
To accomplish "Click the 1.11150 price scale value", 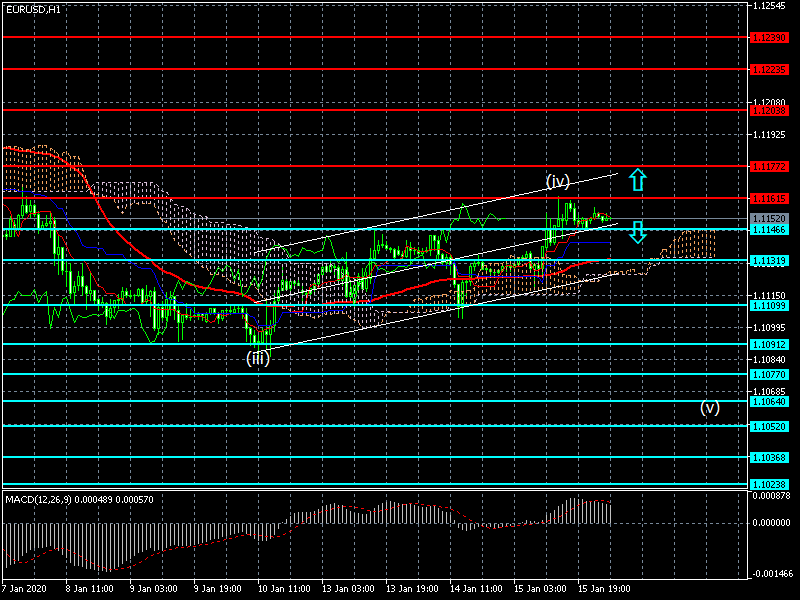I will (x=769, y=295).
